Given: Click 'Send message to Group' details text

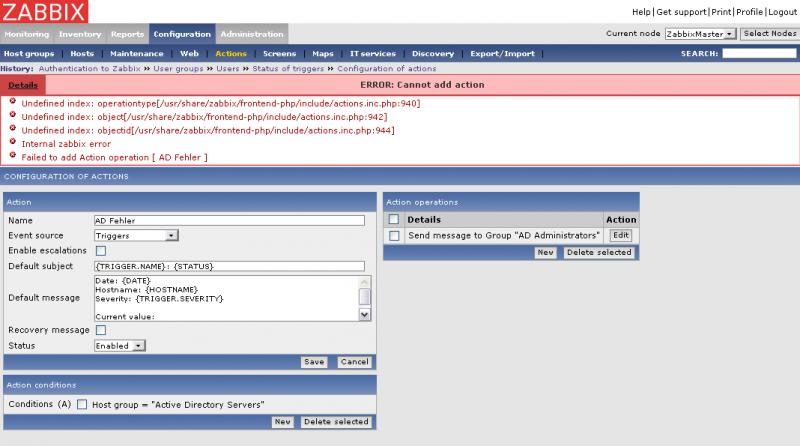Looking at the screenshot, I should 504,235.
